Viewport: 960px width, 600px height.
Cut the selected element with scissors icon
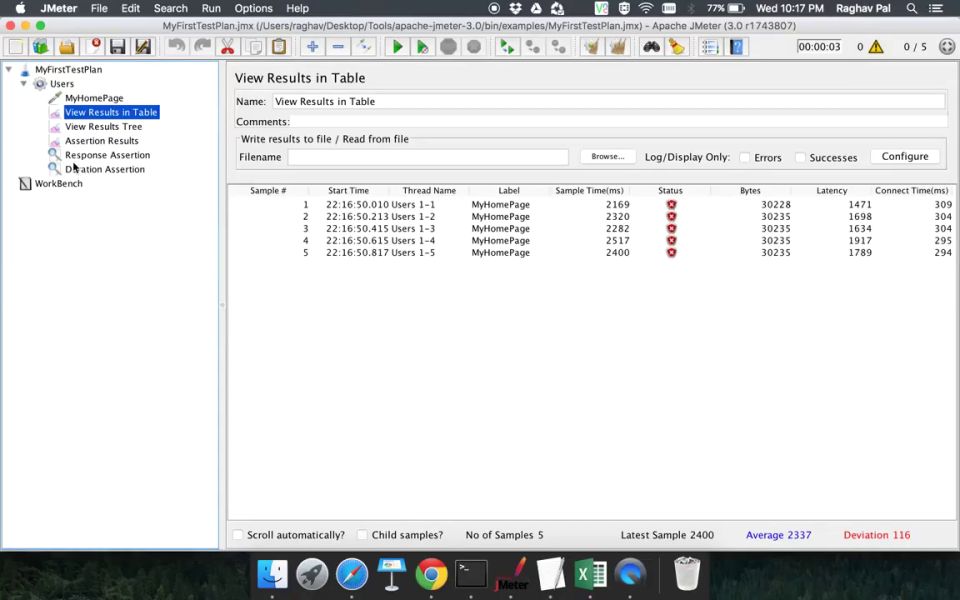[x=228, y=47]
